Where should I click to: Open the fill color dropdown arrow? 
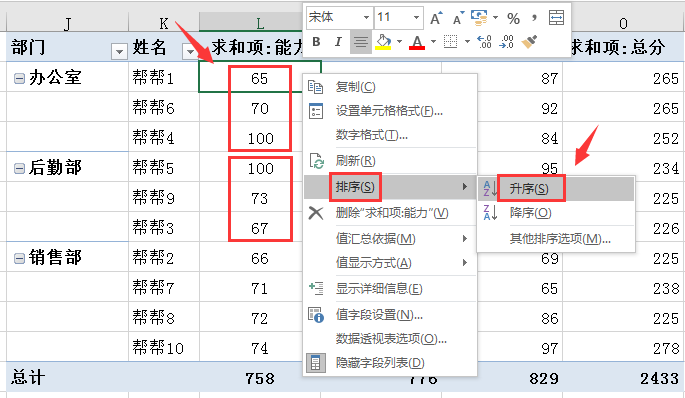point(399,42)
